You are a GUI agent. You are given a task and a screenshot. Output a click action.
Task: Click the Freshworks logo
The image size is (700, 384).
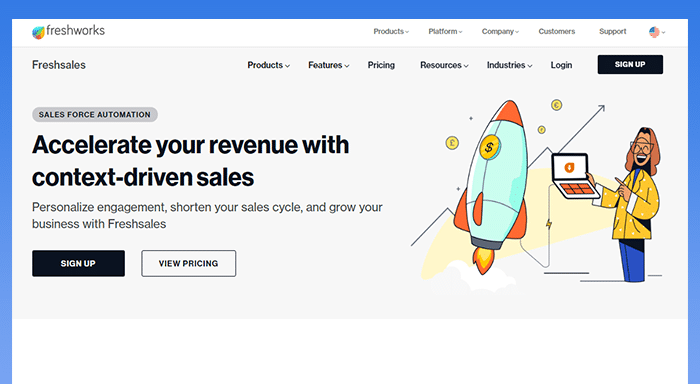(x=68, y=31)
